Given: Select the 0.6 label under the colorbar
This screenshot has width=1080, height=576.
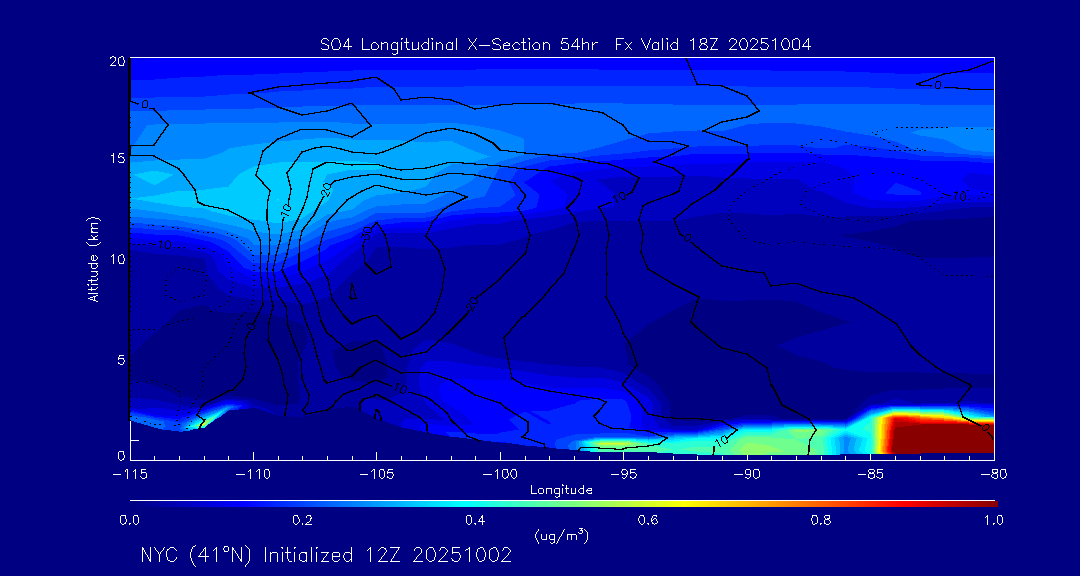Looking at the screenshot, I should tap(648, 520).
